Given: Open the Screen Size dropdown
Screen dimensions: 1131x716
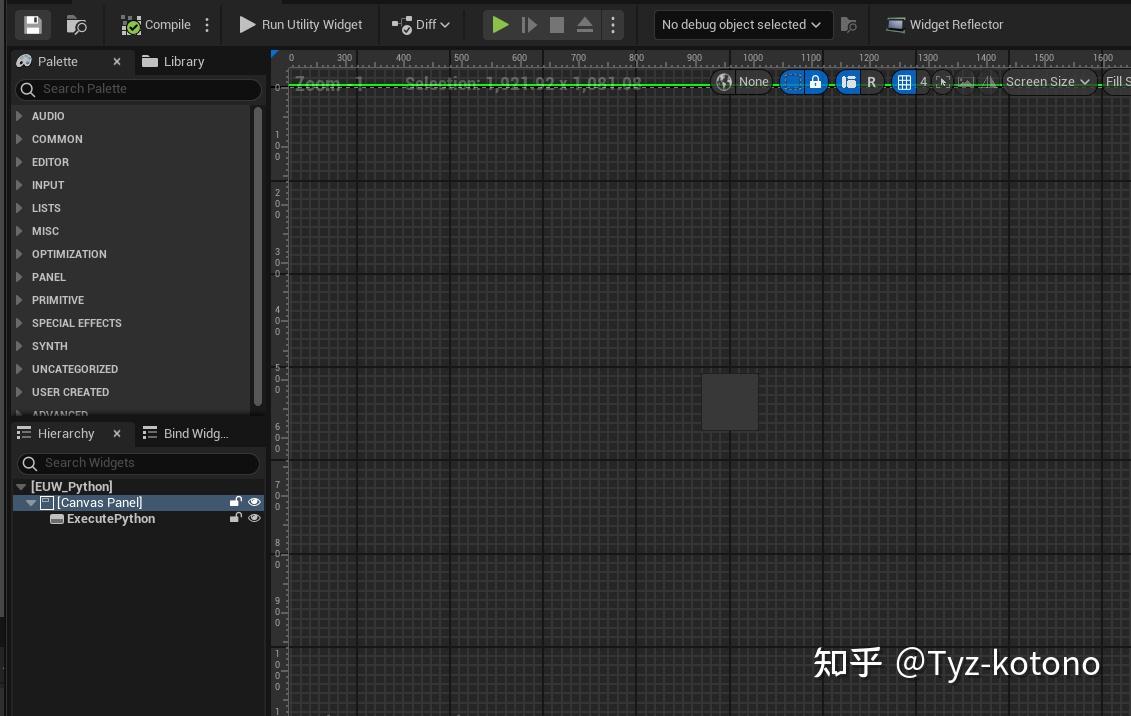Looking at the screenshot, I should [1046, 82].
